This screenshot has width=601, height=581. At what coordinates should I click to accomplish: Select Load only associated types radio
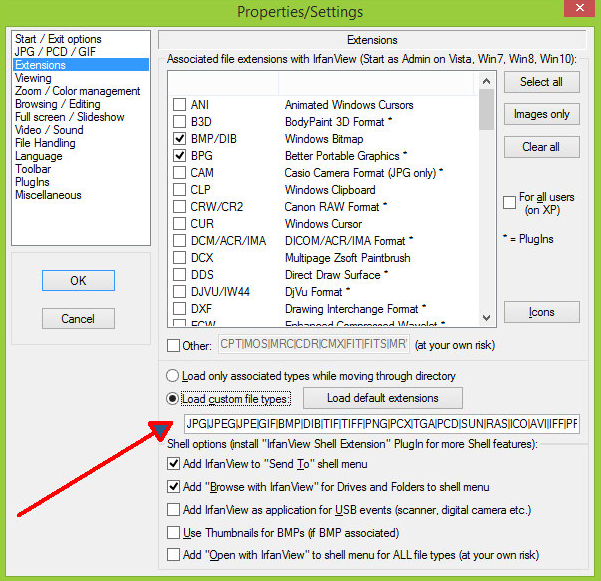pyautogui.click(x=172, y=376)
